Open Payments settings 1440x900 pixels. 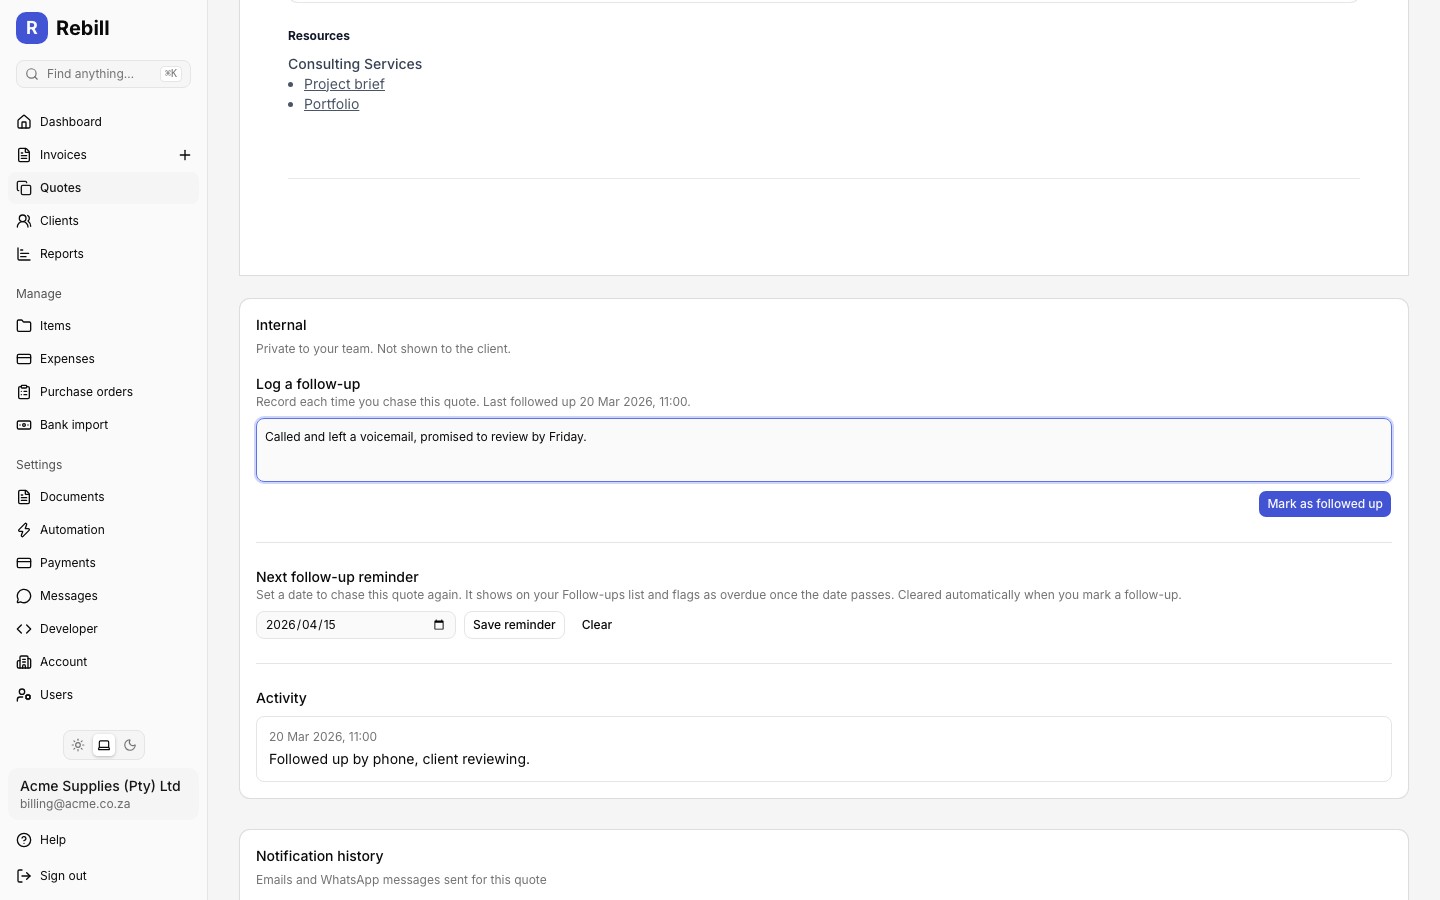[x=103, y=563]
